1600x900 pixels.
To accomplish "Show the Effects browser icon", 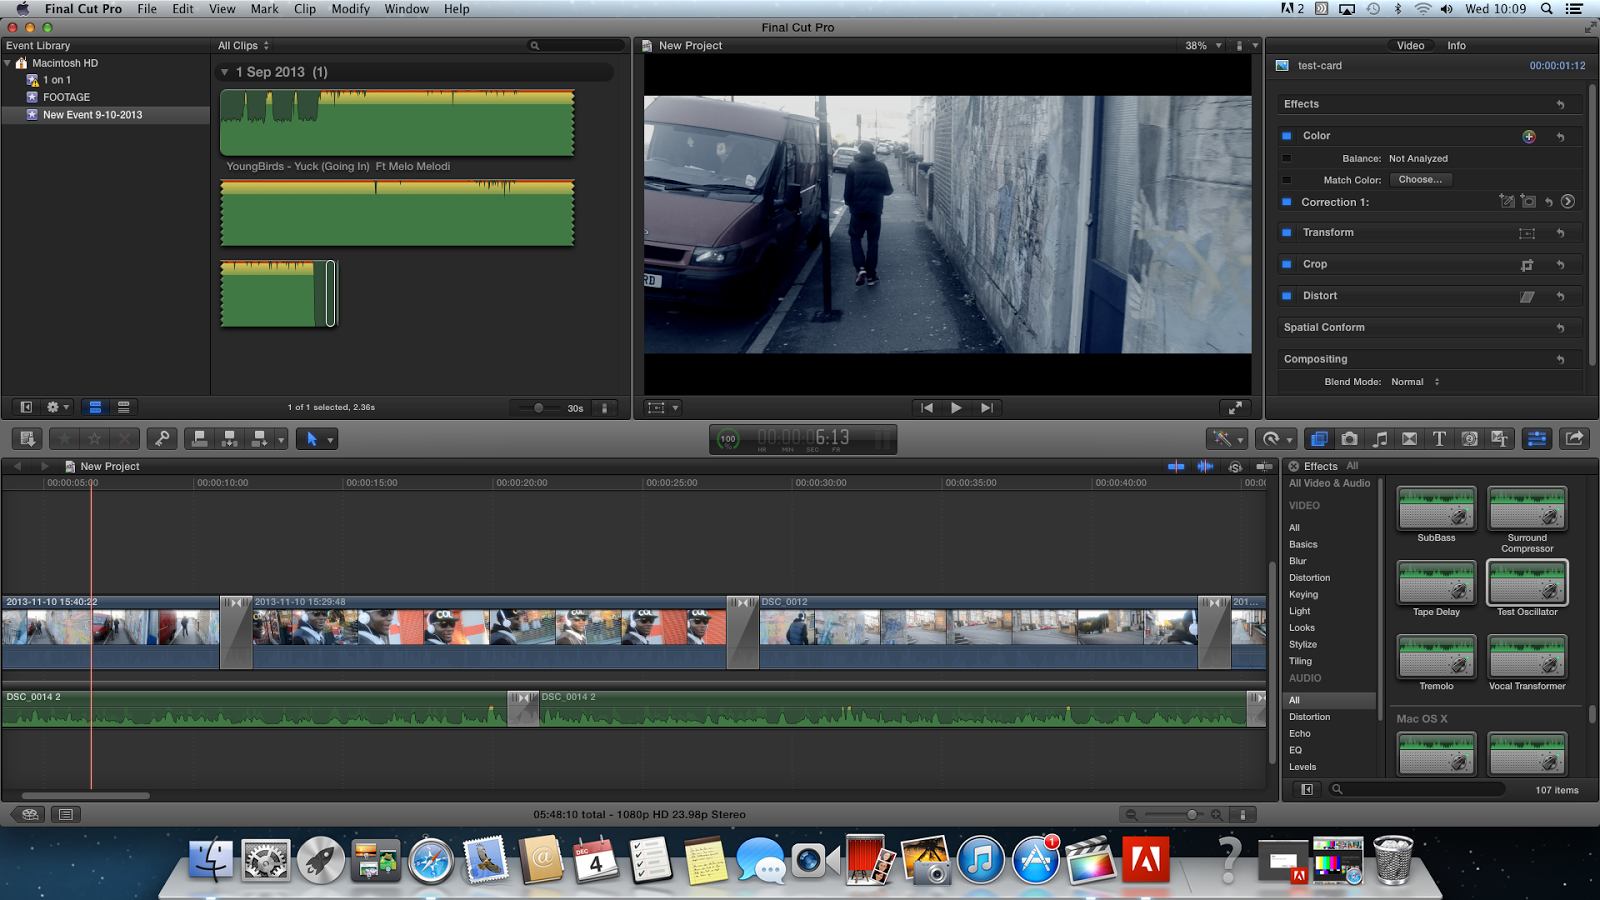I will 1319,439.
